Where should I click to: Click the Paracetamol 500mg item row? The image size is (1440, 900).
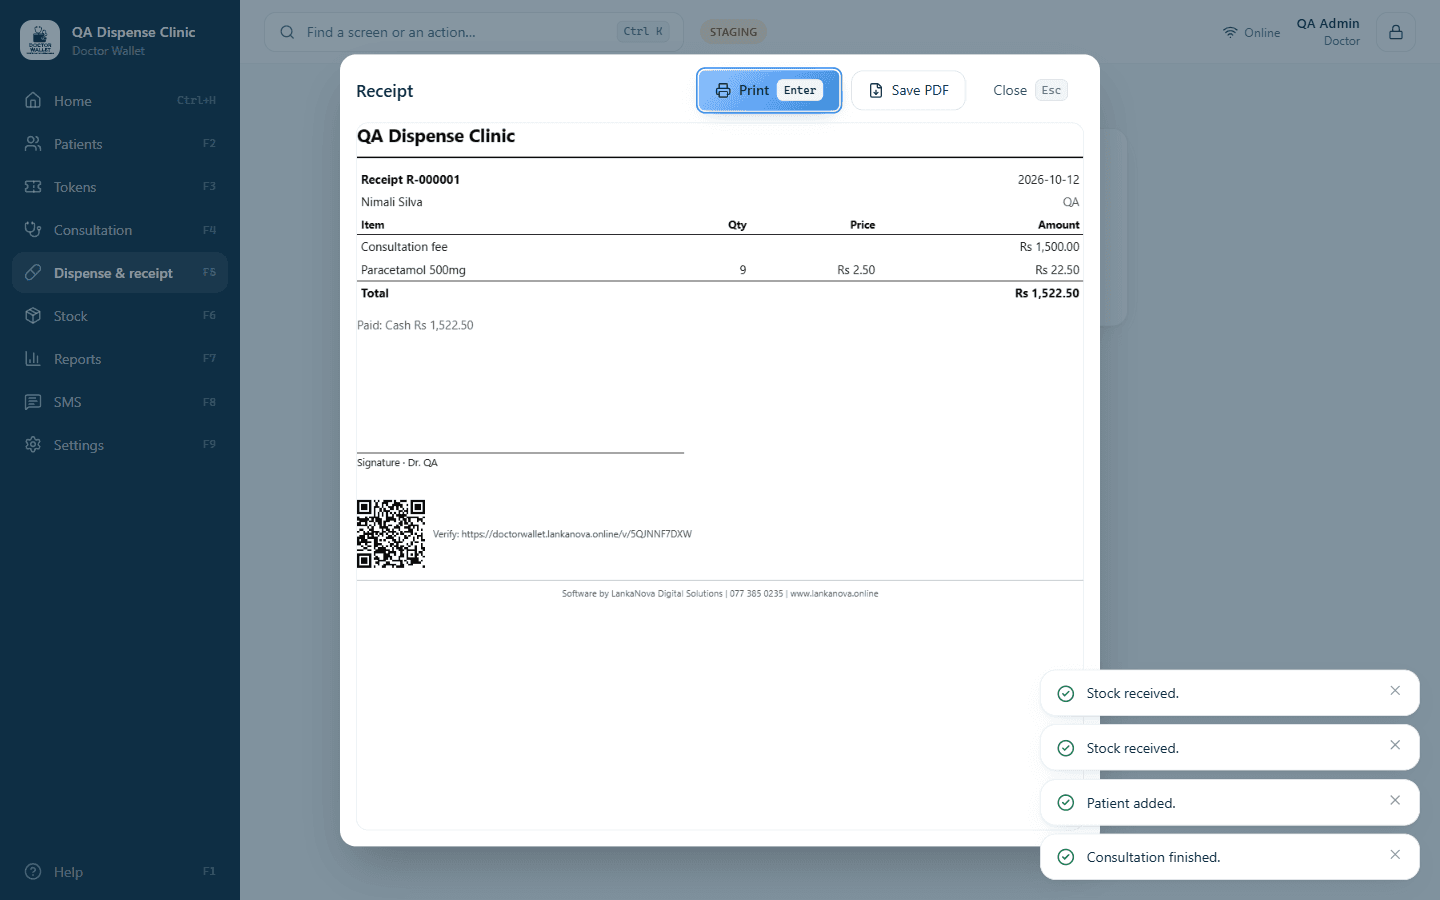pyautogui.click(x=720, y=270)
